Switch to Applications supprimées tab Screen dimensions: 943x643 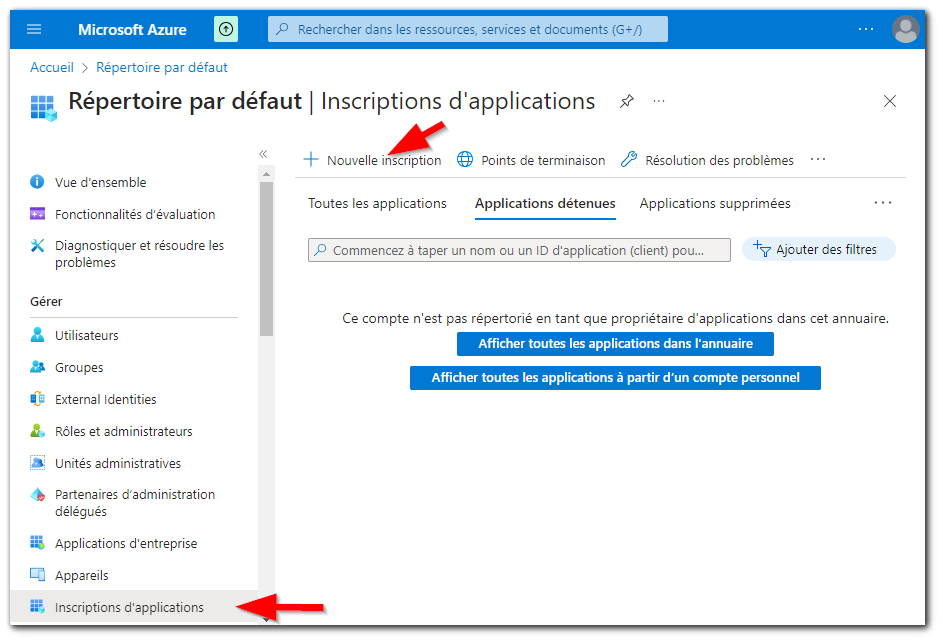coord(715,203)
